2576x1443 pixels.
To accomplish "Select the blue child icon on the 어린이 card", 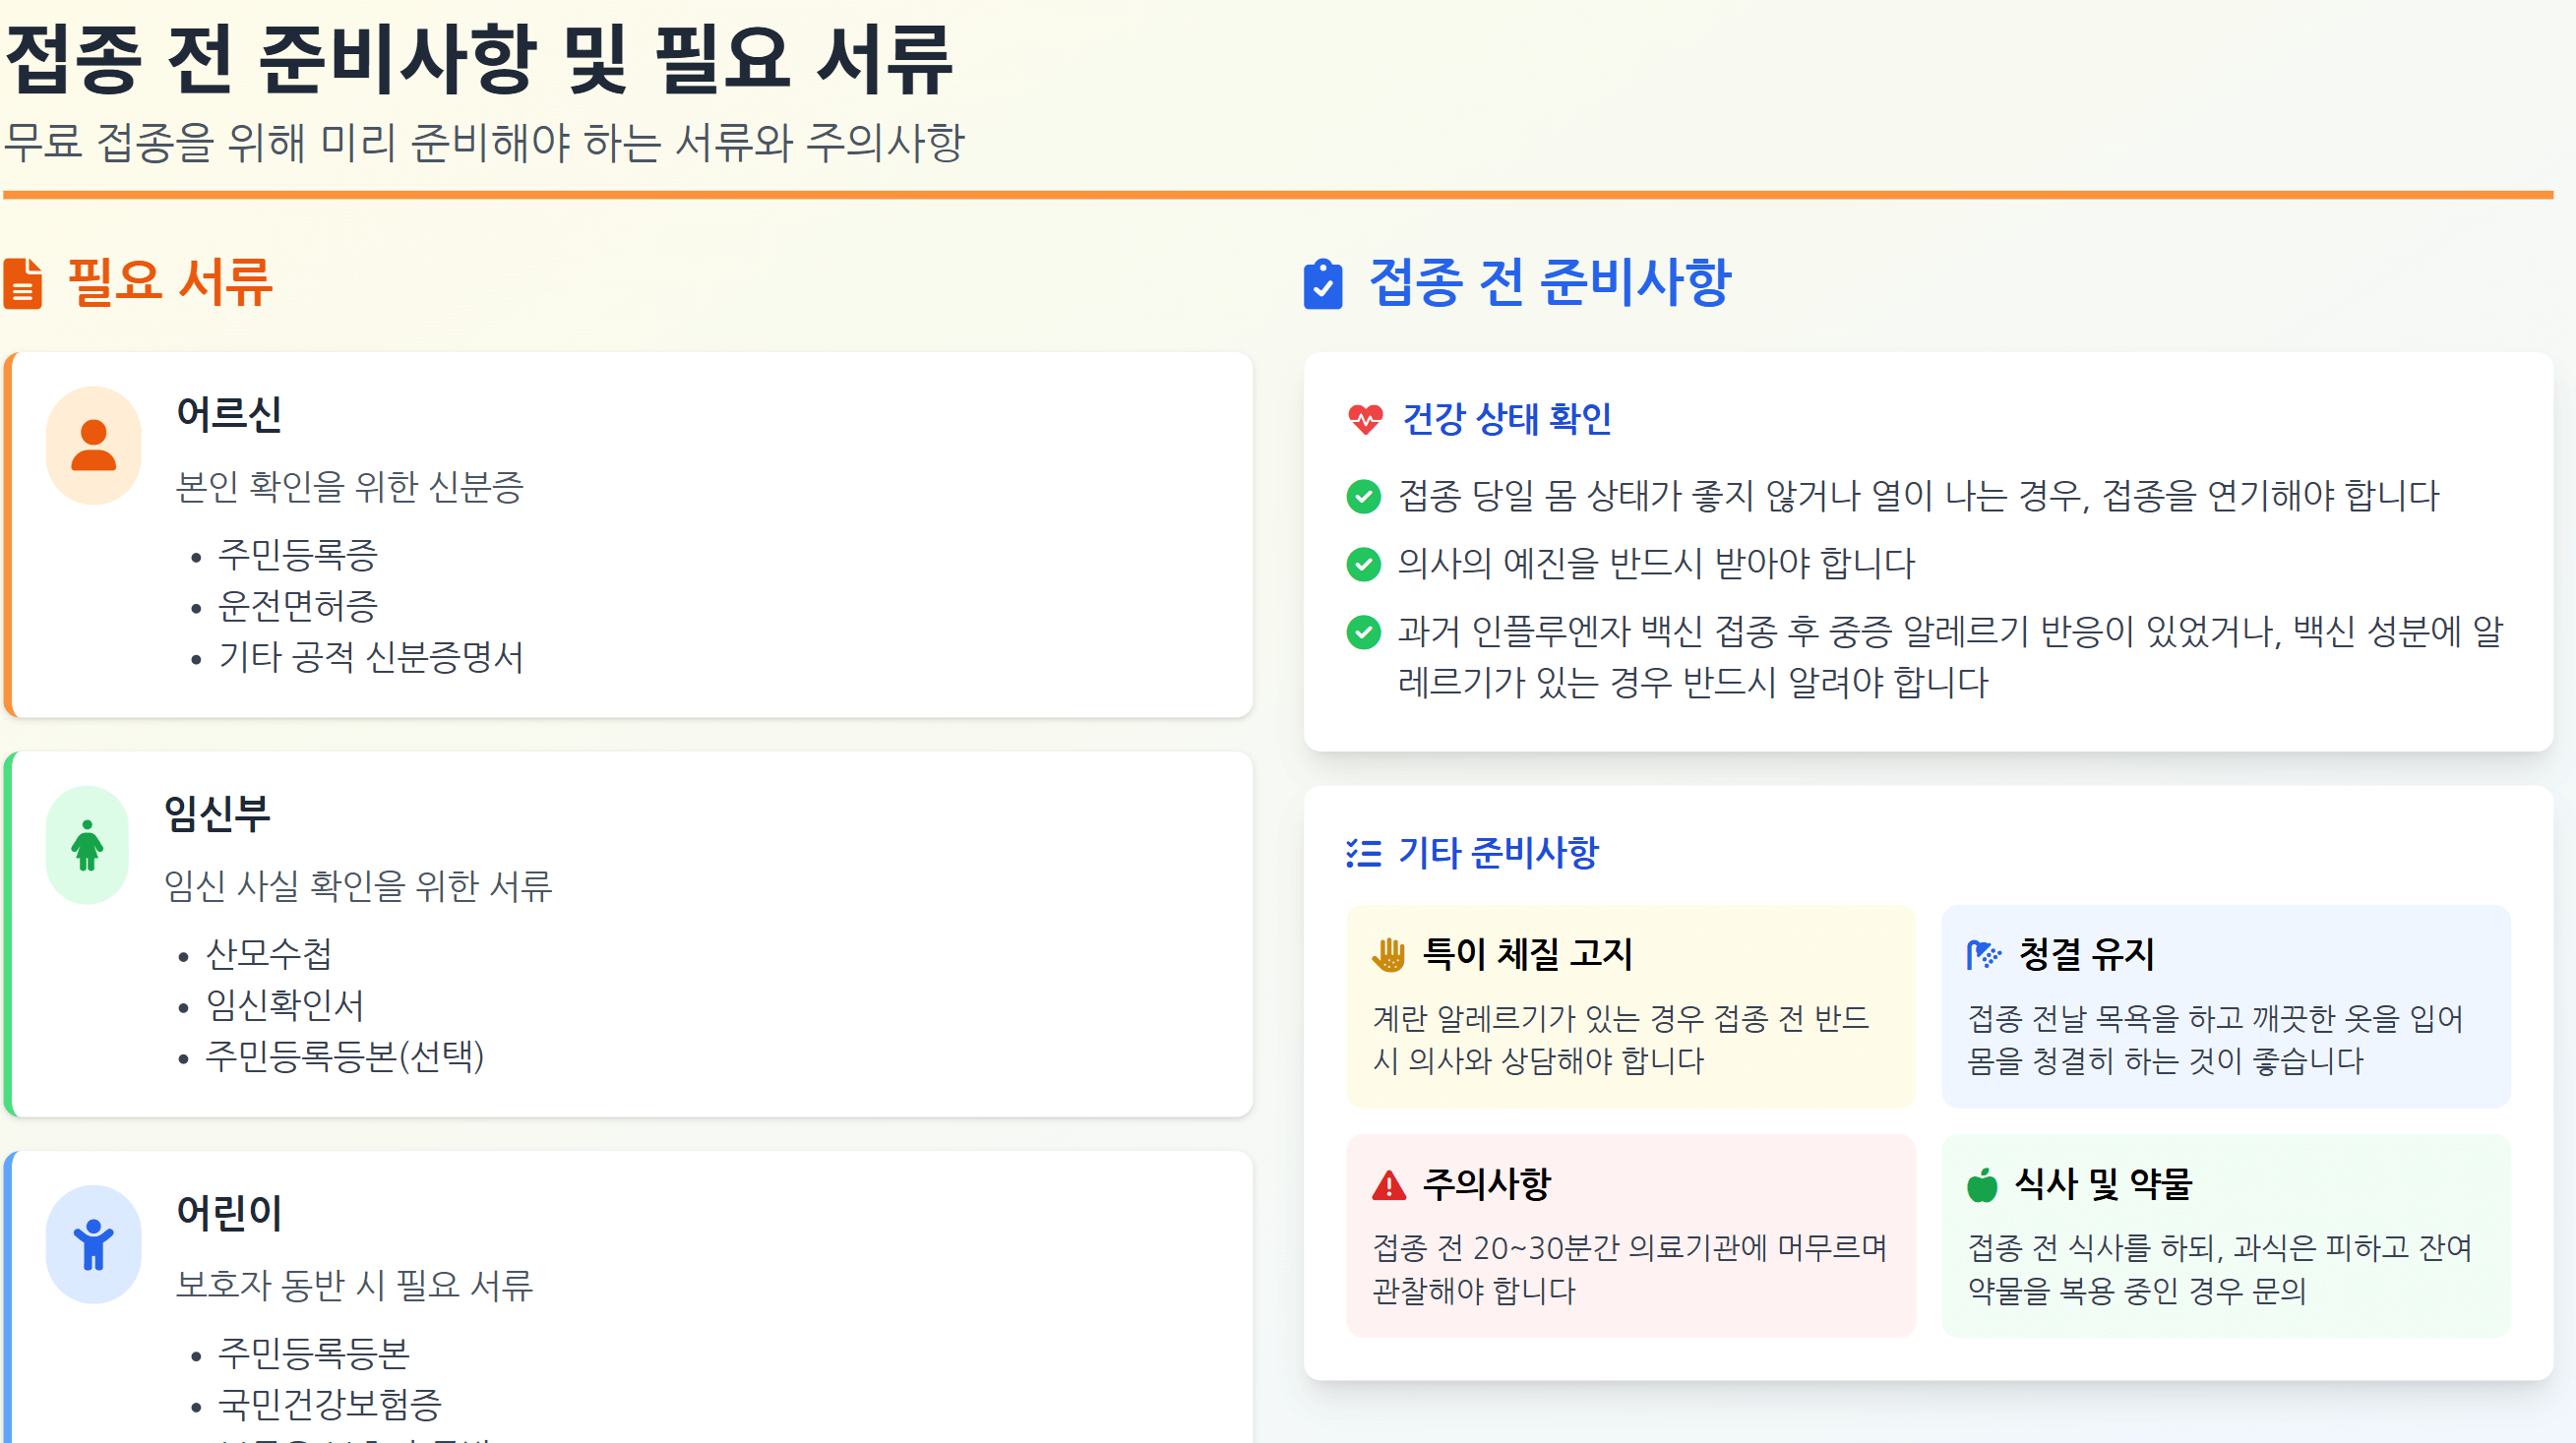I will (x=93, y=1243).
